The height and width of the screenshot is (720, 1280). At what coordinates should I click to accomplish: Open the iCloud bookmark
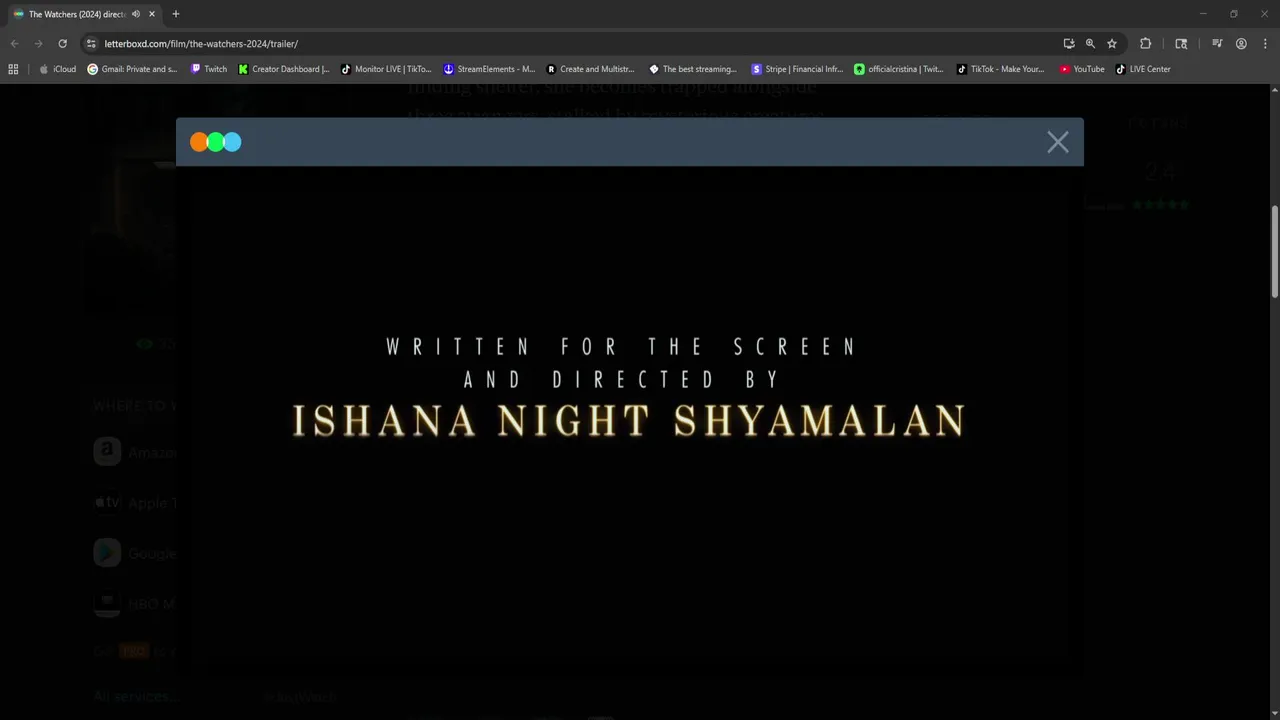(57, 69)
